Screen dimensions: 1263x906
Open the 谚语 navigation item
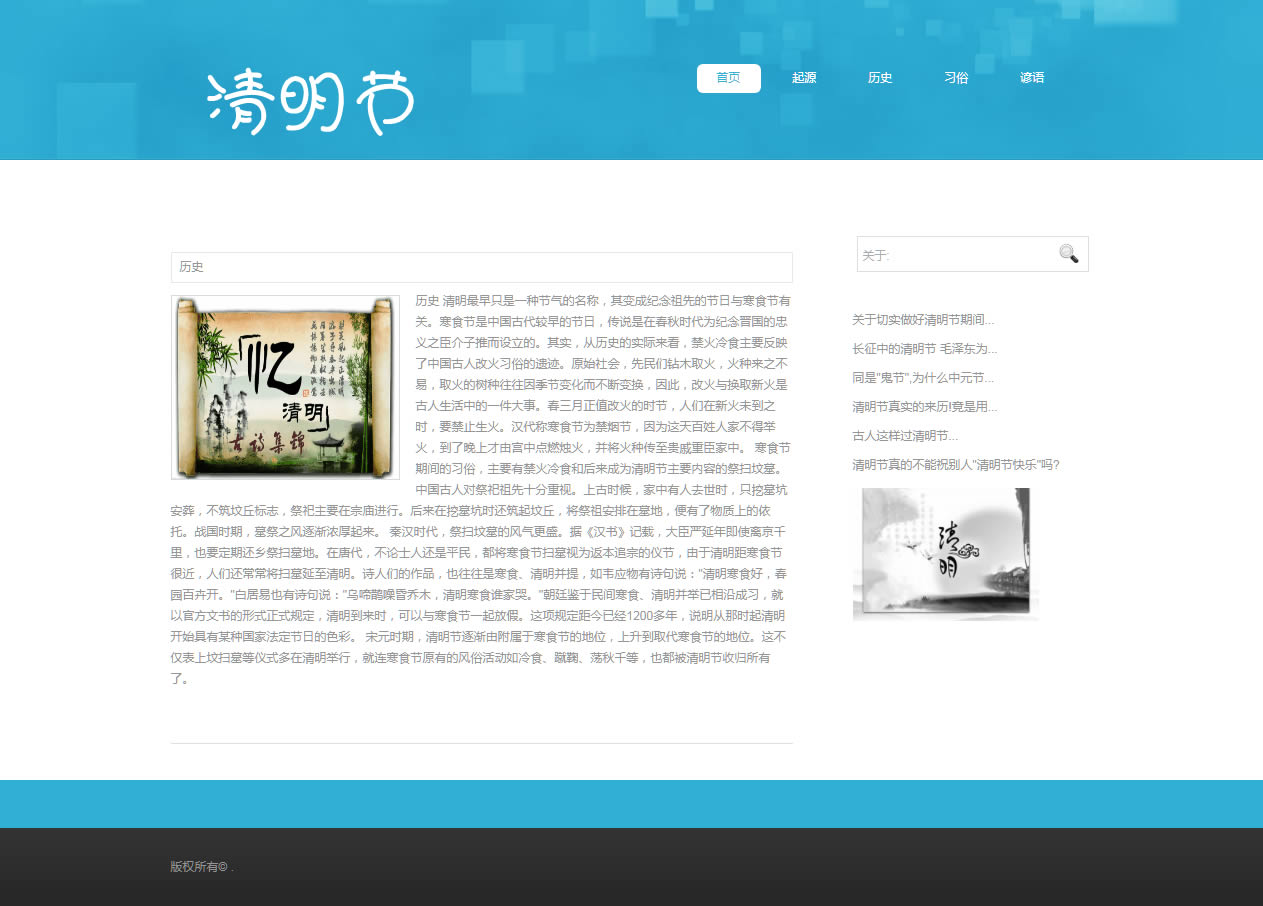click(x=1032, y=78)
